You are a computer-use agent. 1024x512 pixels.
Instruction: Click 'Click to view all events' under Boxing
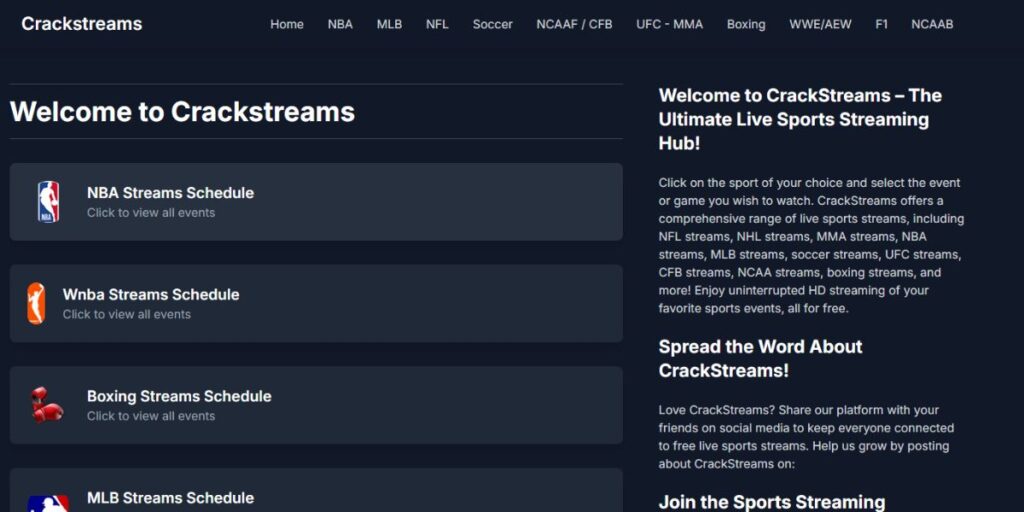pos(151,416)
